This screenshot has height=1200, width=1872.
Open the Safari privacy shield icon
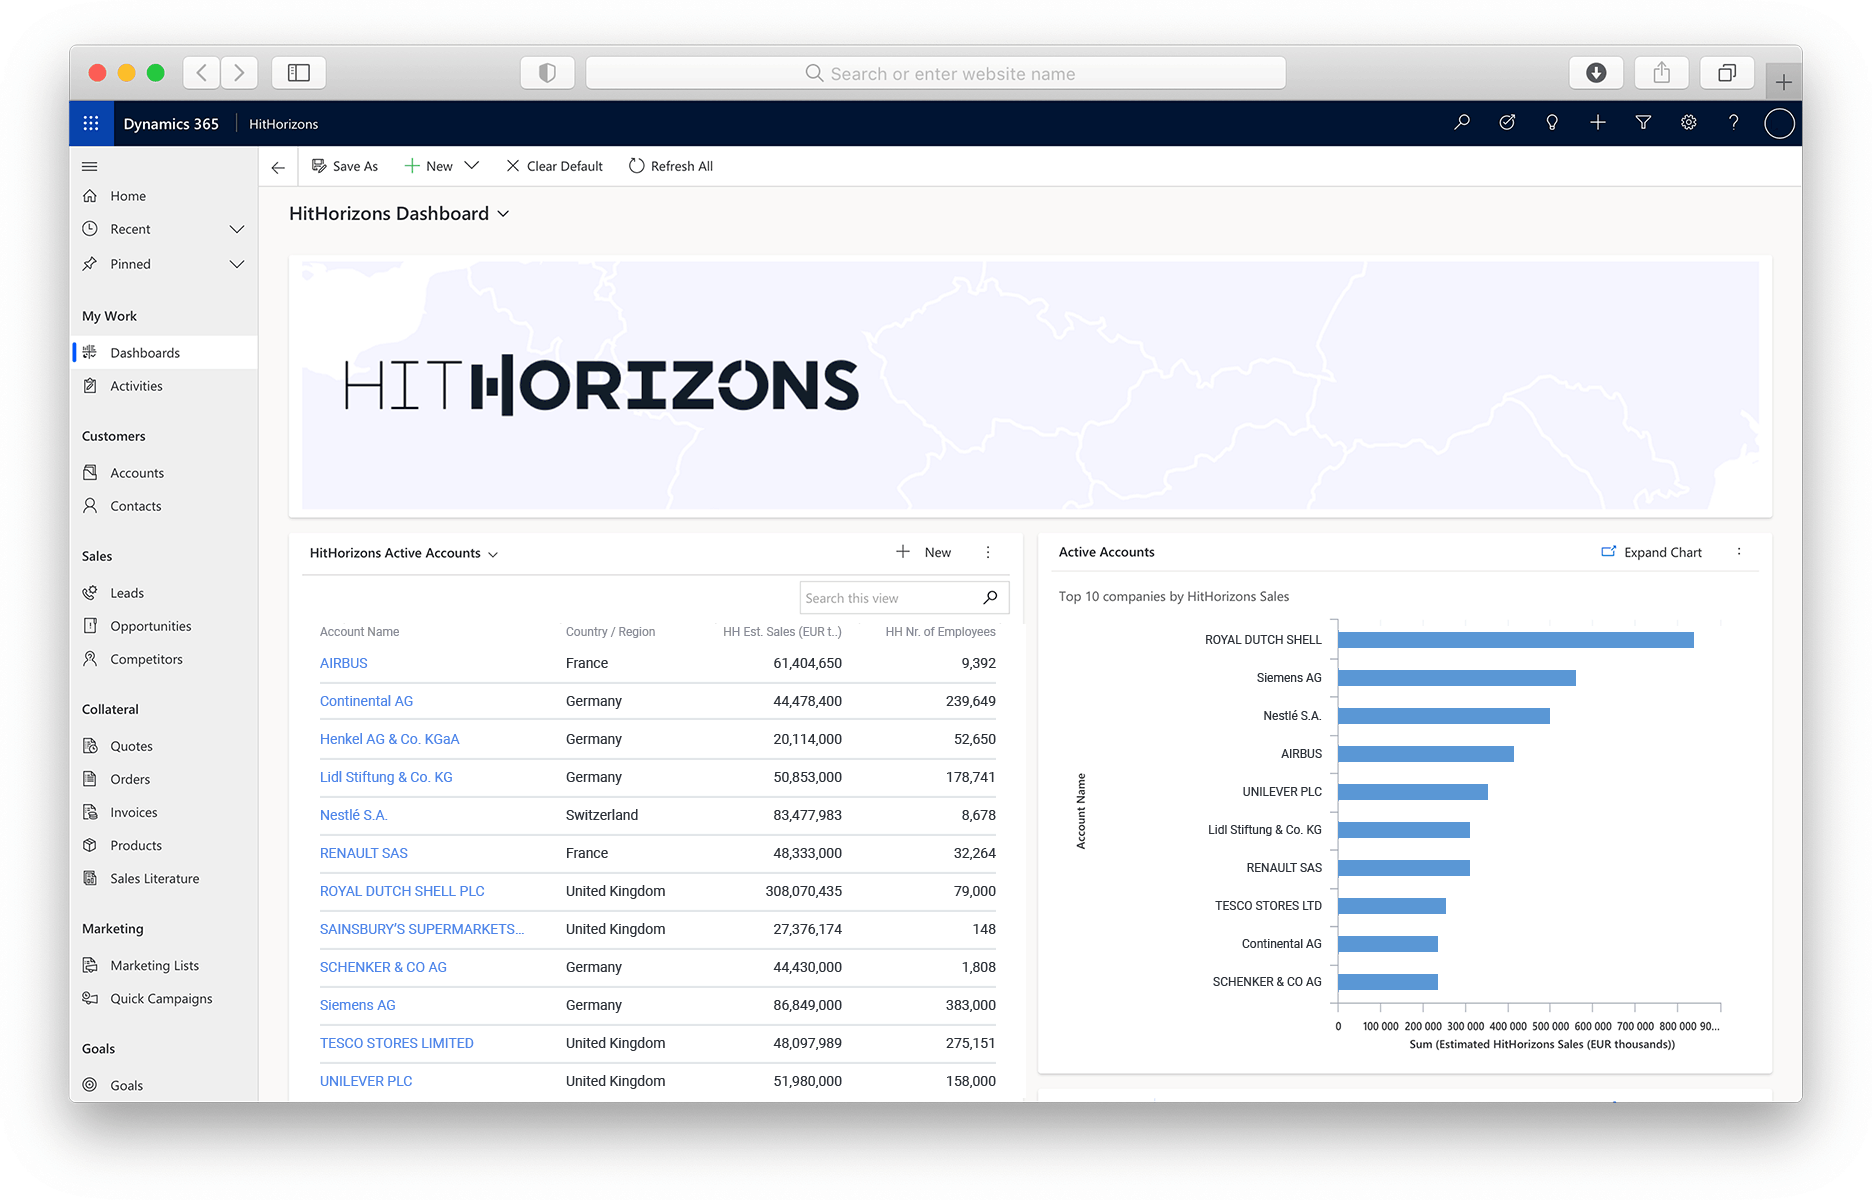point(547,72)
